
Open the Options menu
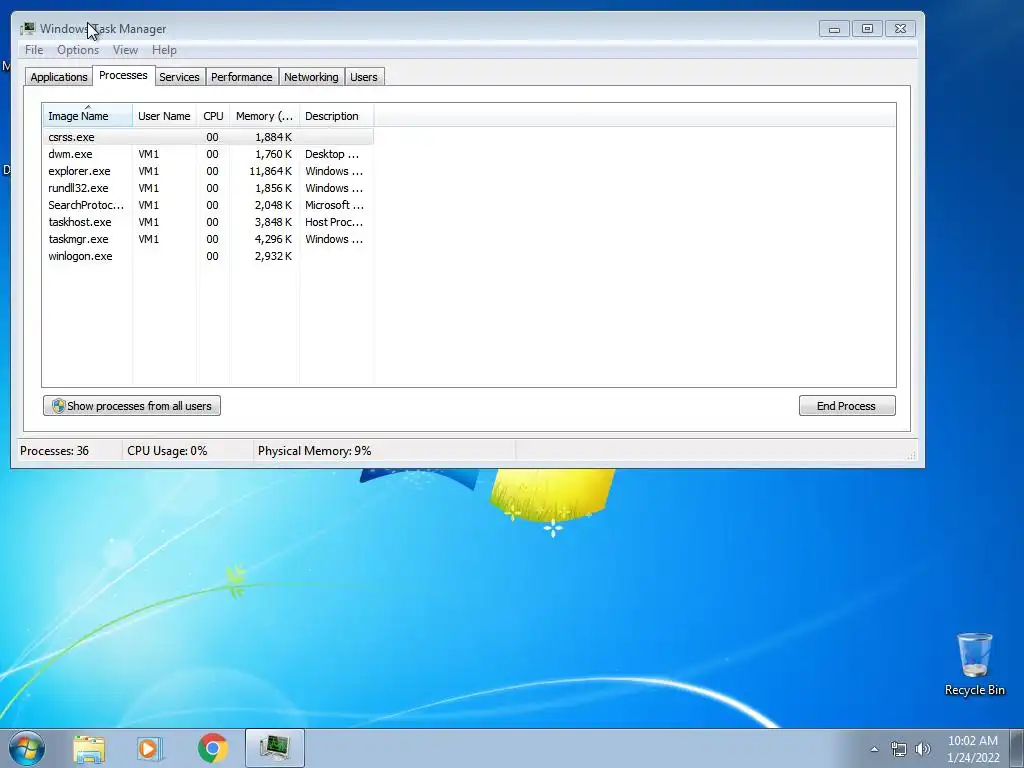pyautogui.click(x=78, y=50)
